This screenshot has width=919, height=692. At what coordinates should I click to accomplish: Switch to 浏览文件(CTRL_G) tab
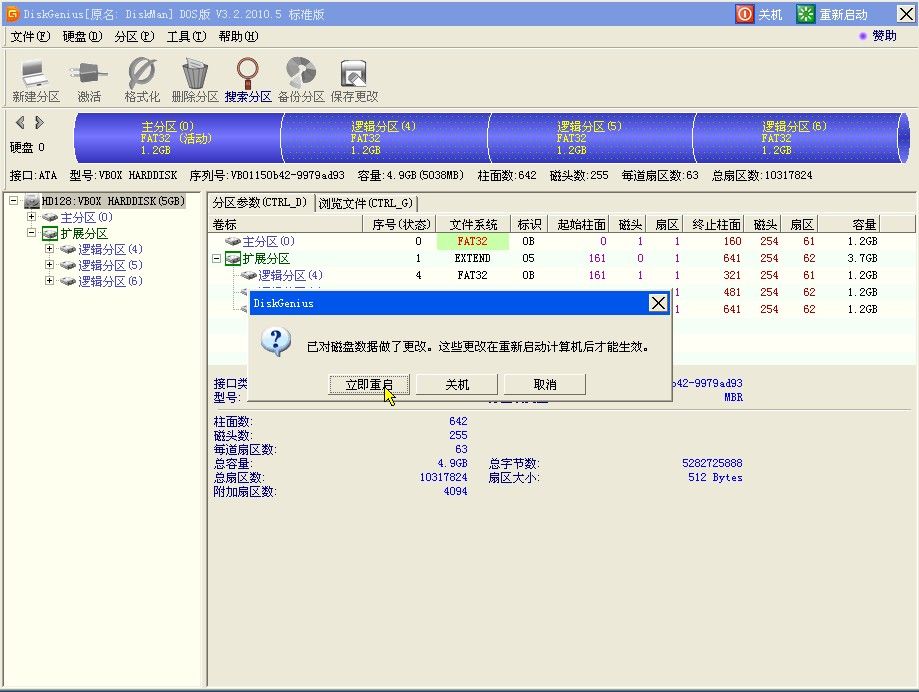pos(366,203)
